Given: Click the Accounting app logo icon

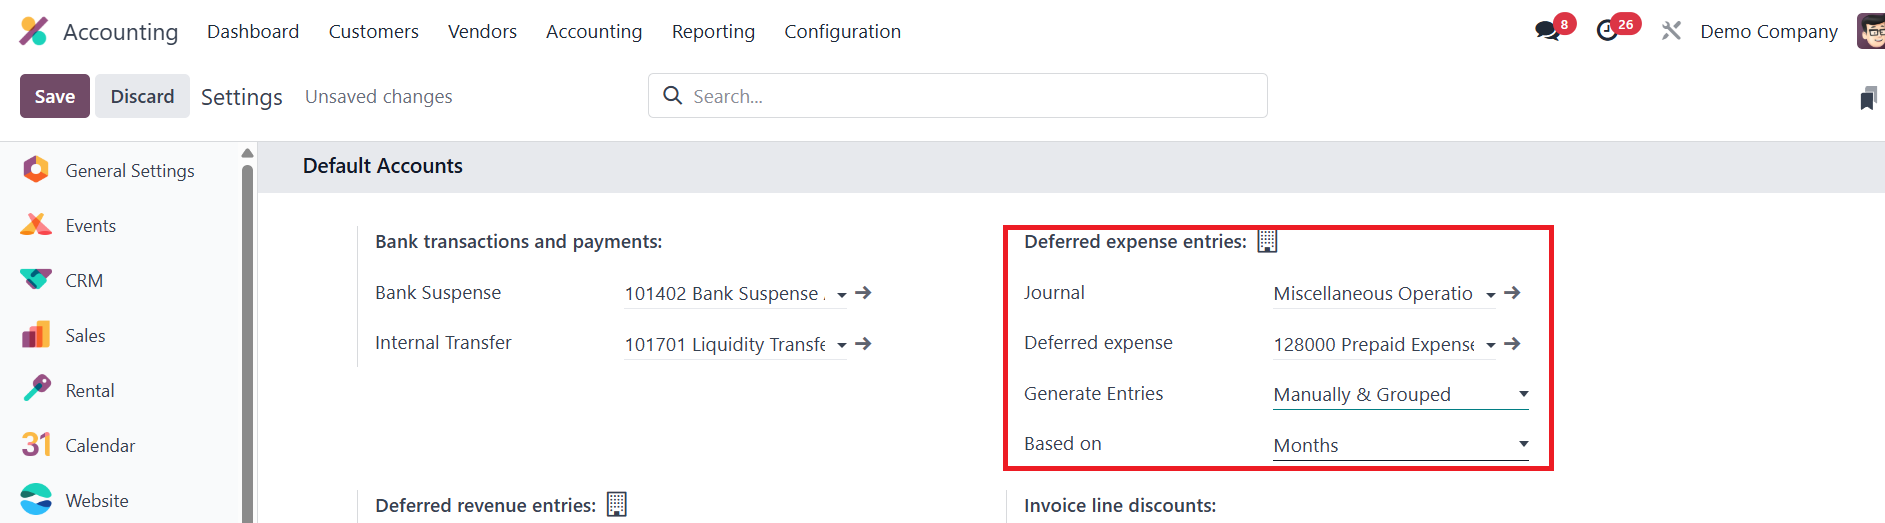Looking at the screenshot, I should click(x=33, y=31).
